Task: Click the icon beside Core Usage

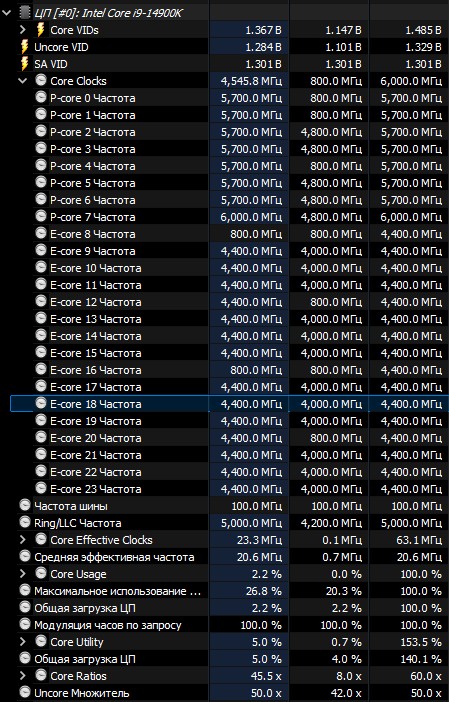Action: pyautogui.click(x=41, y=574)
